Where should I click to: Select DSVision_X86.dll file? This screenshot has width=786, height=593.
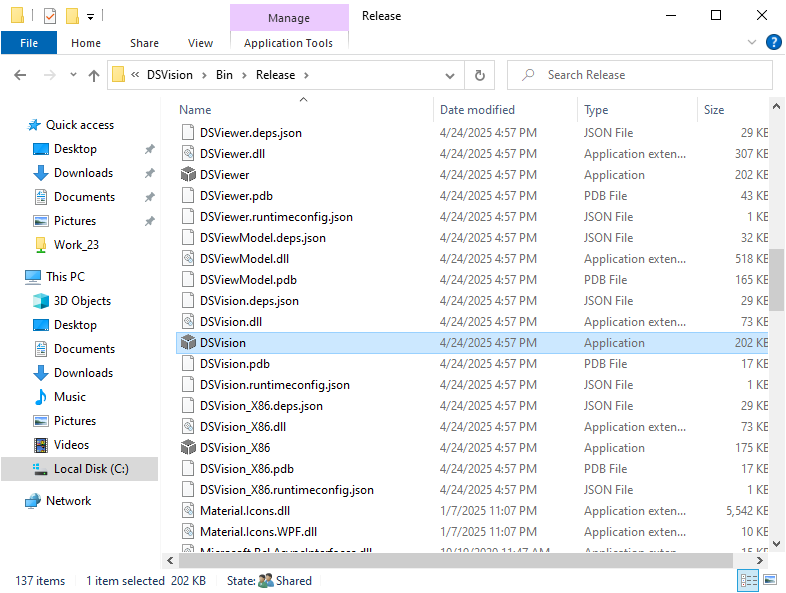[243, 427]
